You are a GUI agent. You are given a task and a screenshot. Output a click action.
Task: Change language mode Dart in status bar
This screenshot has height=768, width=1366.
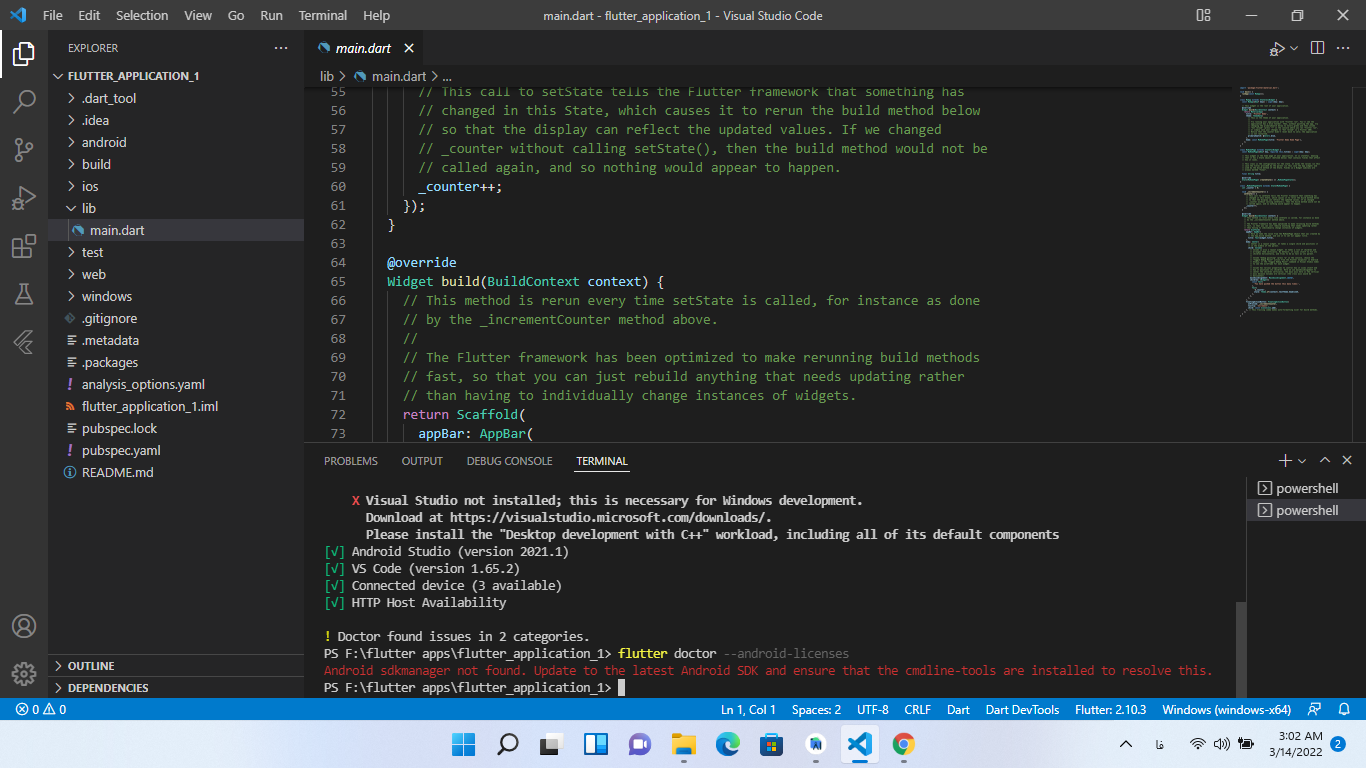click(x=958, y=709)
